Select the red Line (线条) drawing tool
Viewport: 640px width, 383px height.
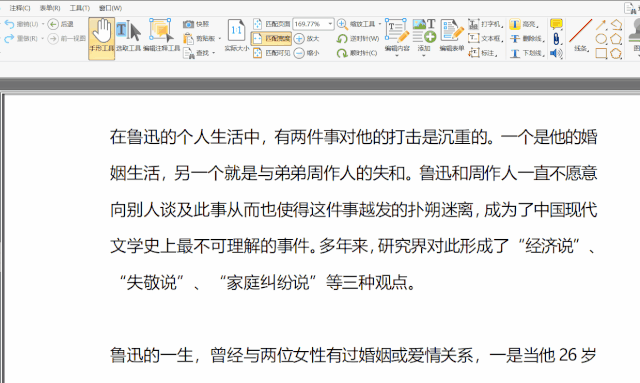click(580, 35)
